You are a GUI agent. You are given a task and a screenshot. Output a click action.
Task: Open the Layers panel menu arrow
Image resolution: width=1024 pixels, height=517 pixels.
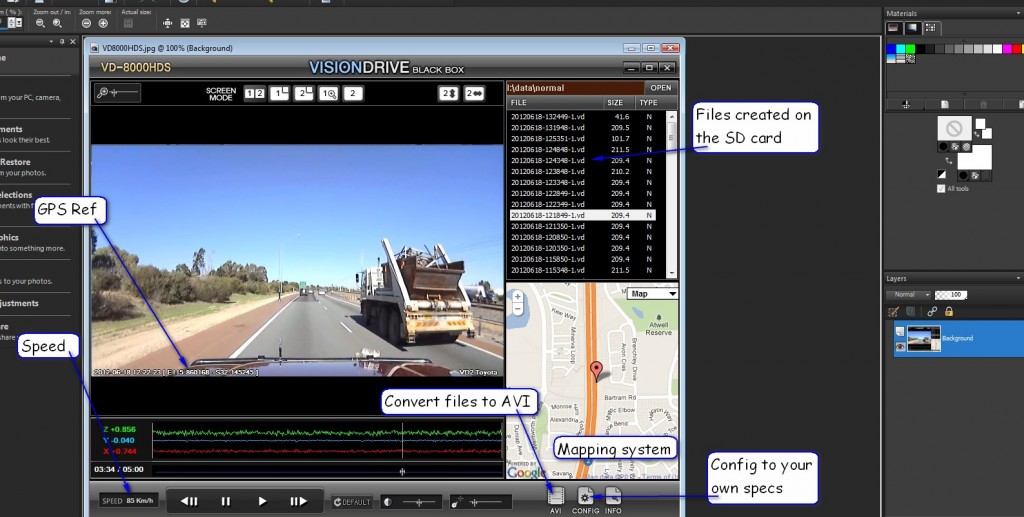pos(1018,279)
